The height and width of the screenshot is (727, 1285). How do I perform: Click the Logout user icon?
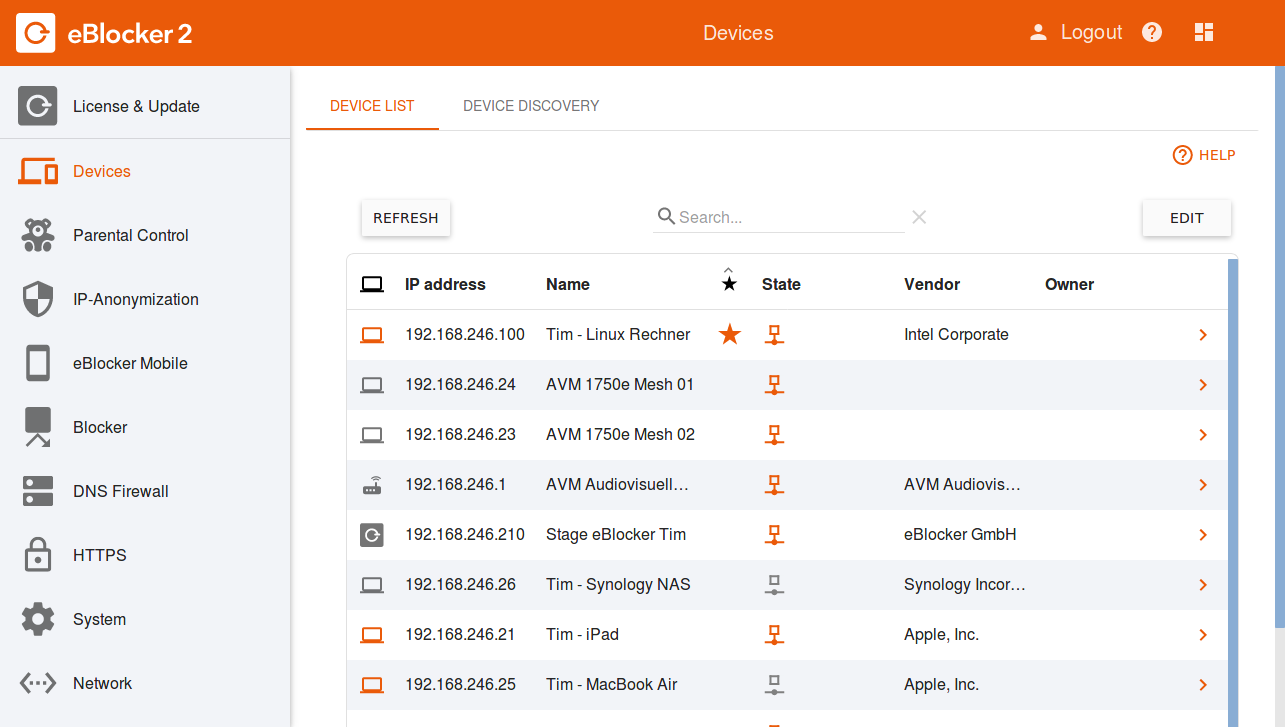(1039, 32)
